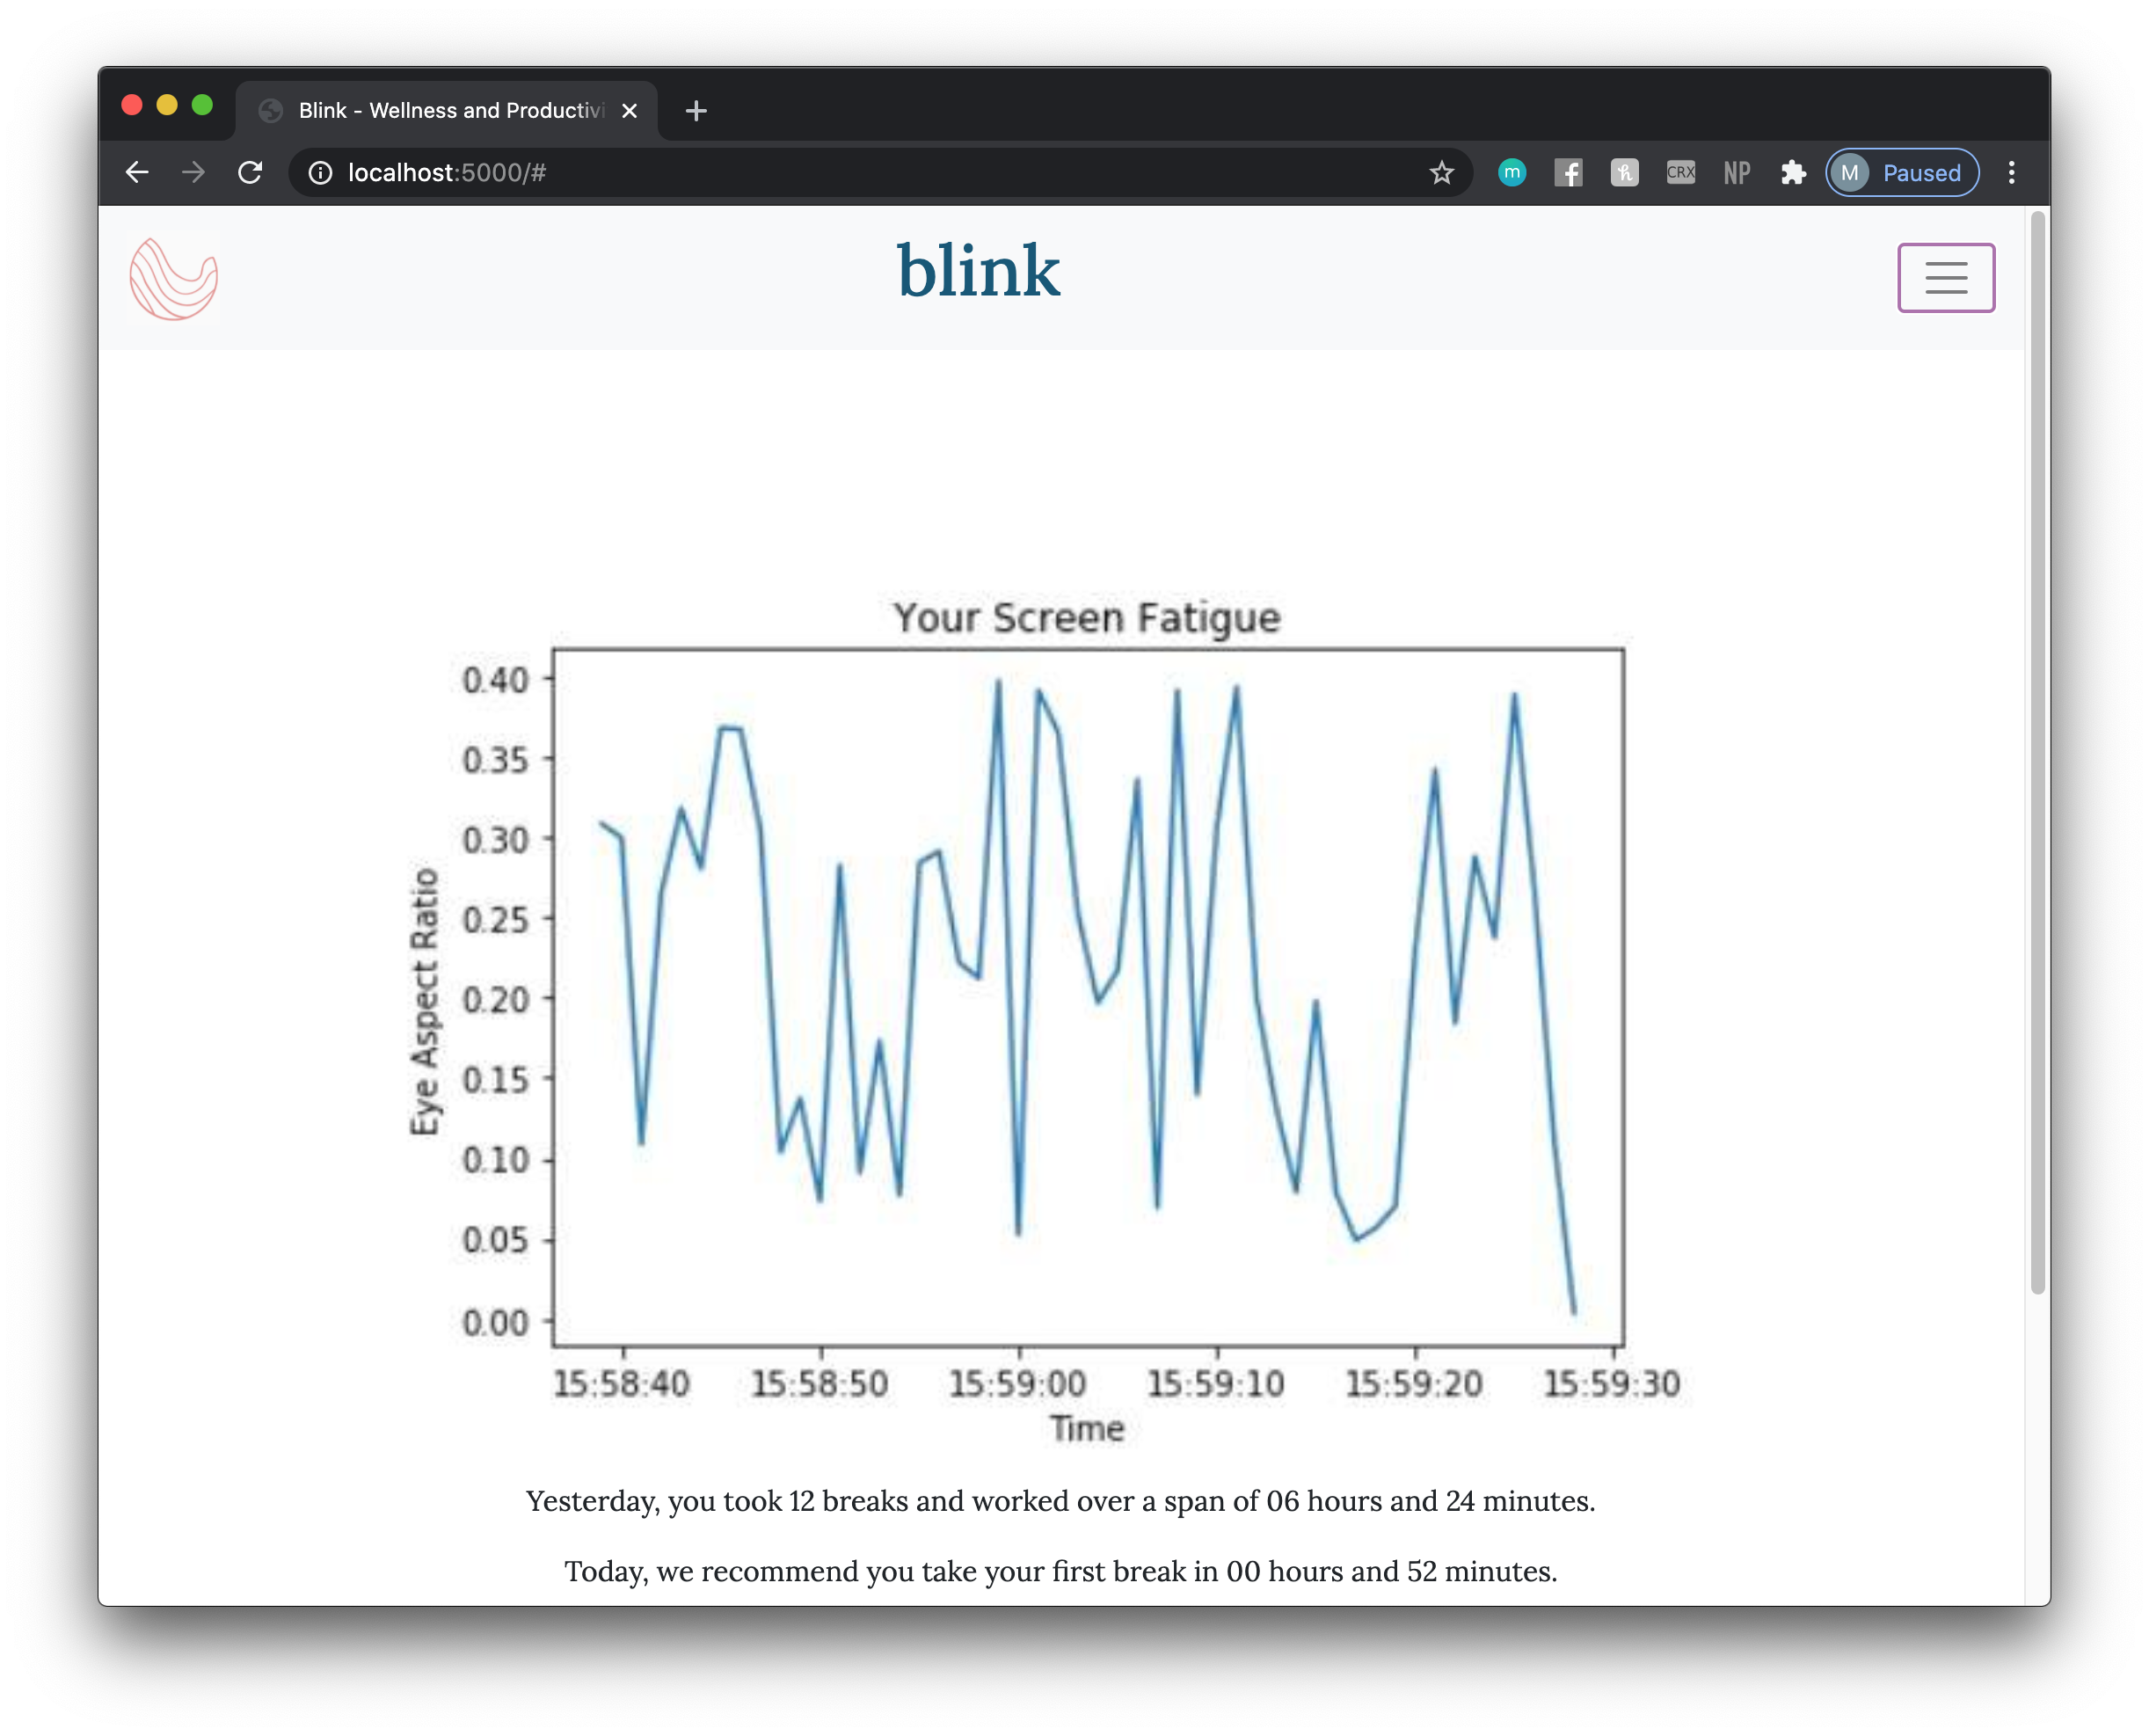
Task: Open a new browser tab
Action: (696, 111)
